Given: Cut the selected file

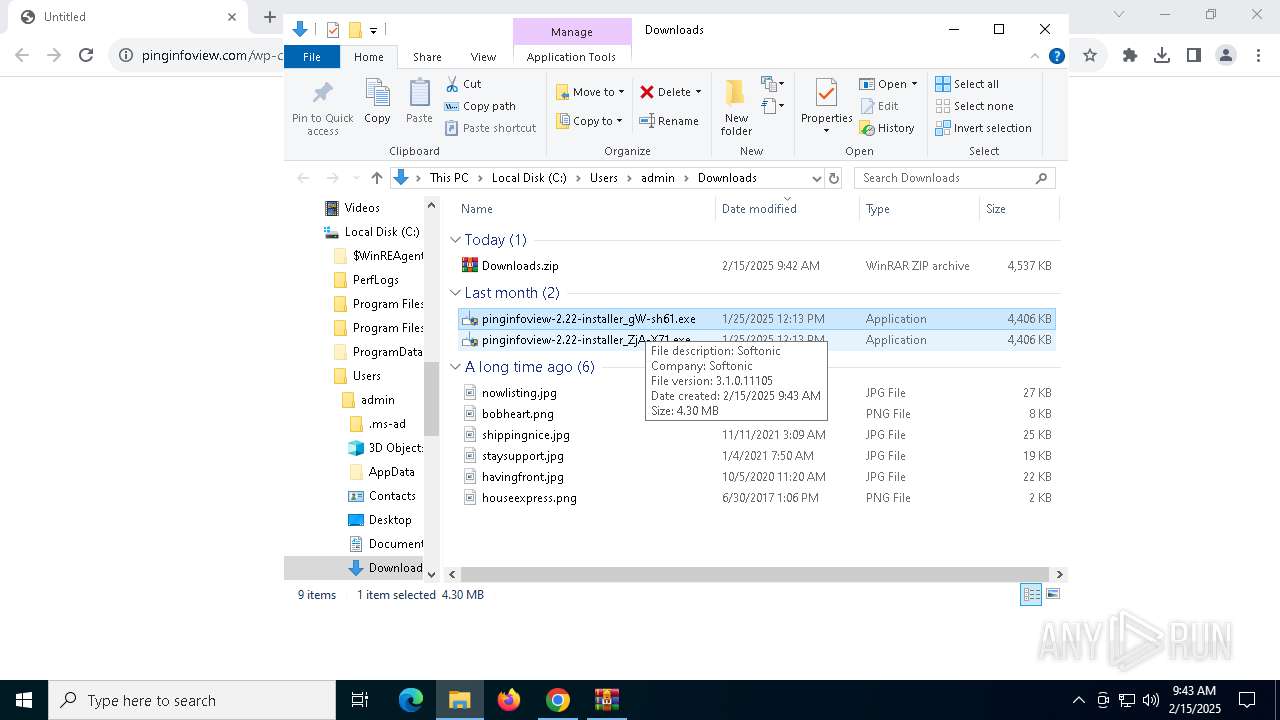Looking at the screenshot, I should pos(463,84).
